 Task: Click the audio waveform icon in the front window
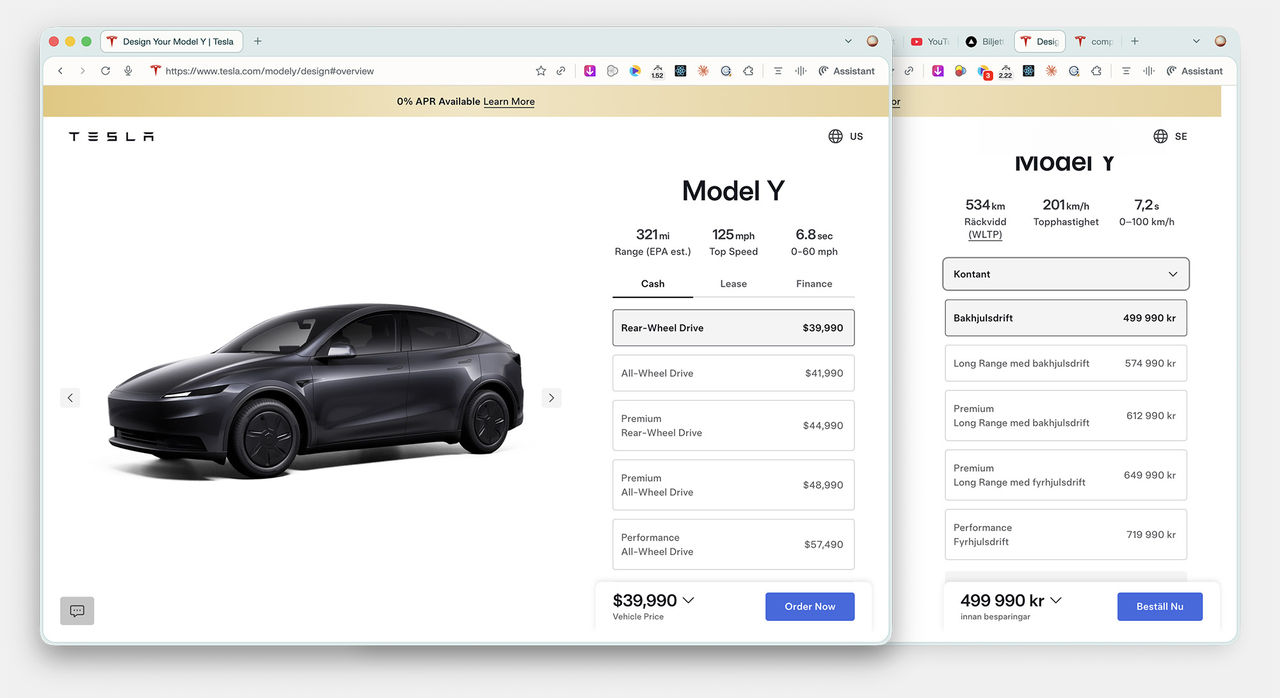(800, 71)
